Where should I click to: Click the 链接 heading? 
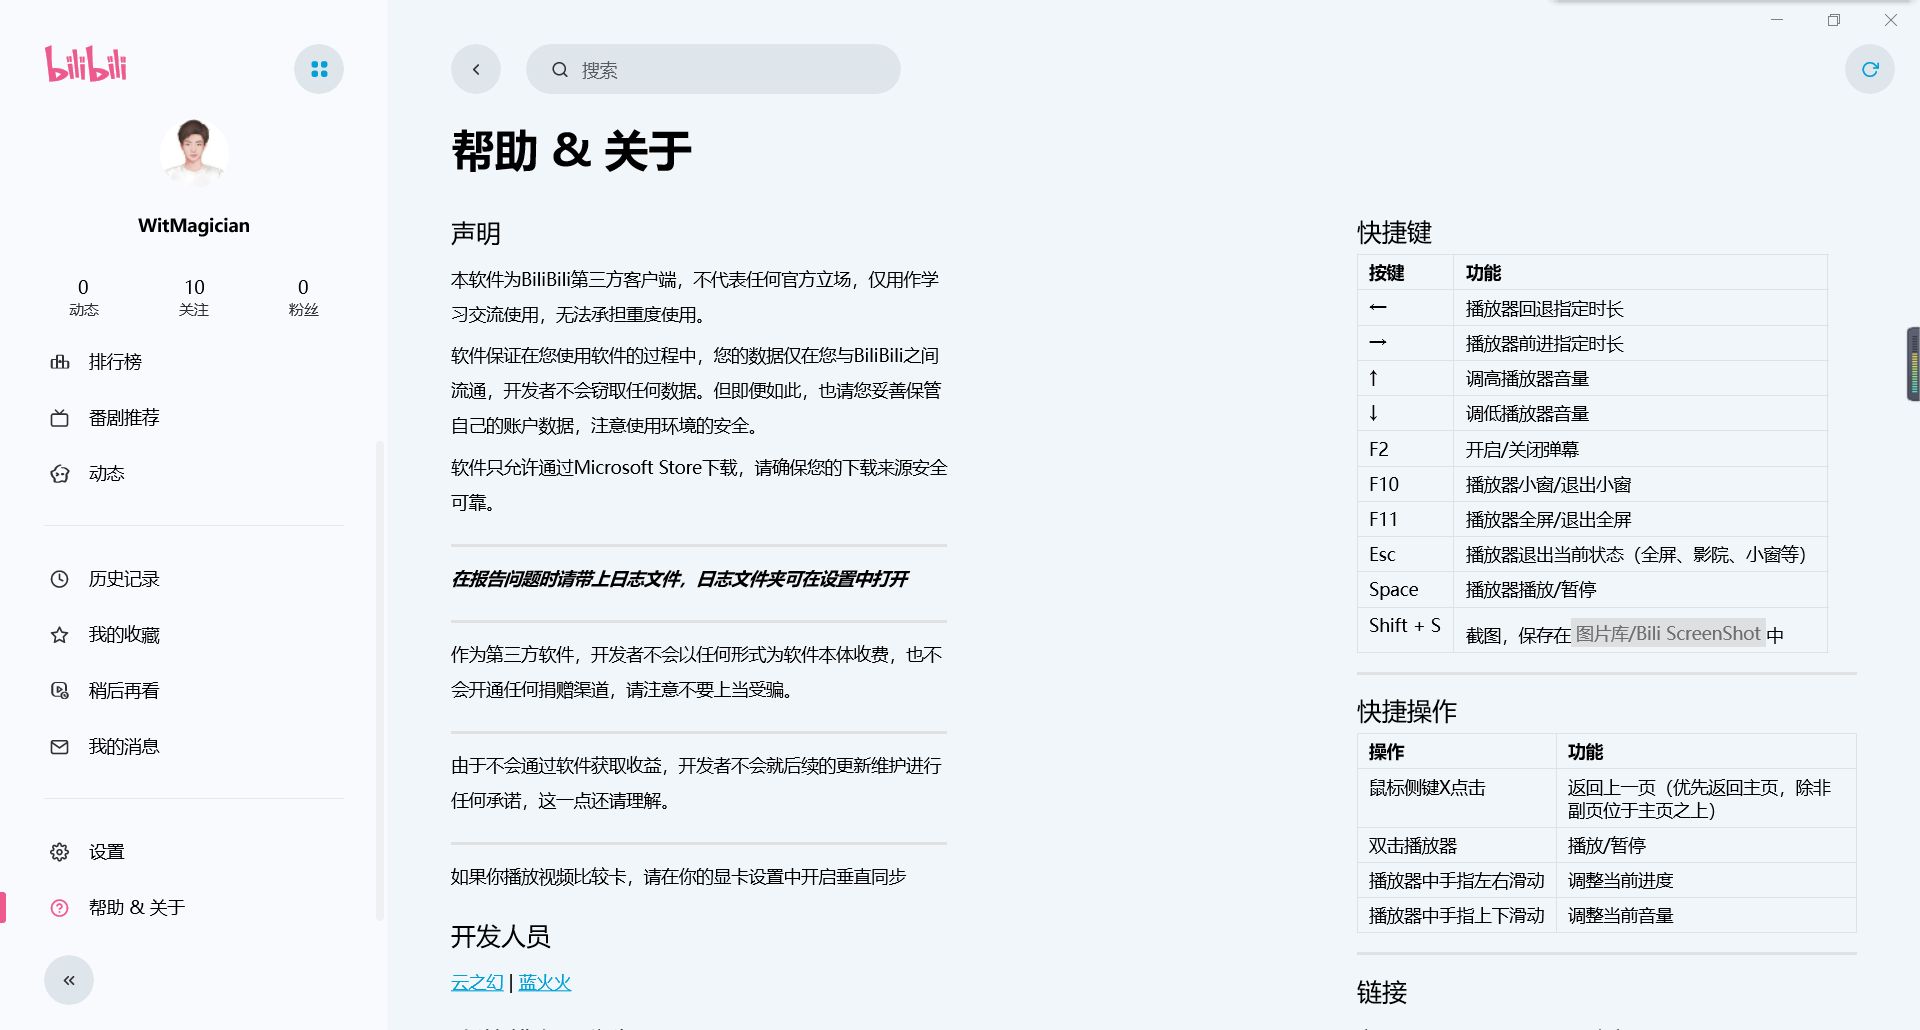(x=1382, y=992)
